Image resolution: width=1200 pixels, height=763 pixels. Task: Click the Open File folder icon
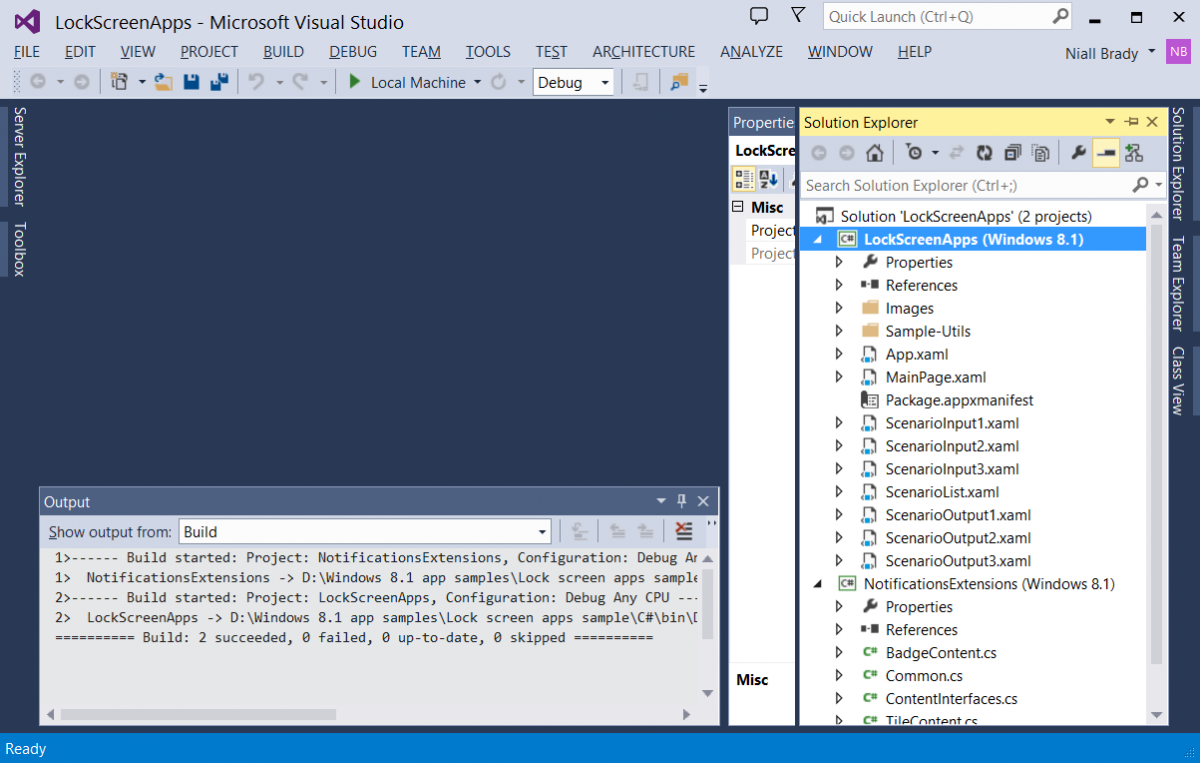(x=163, y=82)
